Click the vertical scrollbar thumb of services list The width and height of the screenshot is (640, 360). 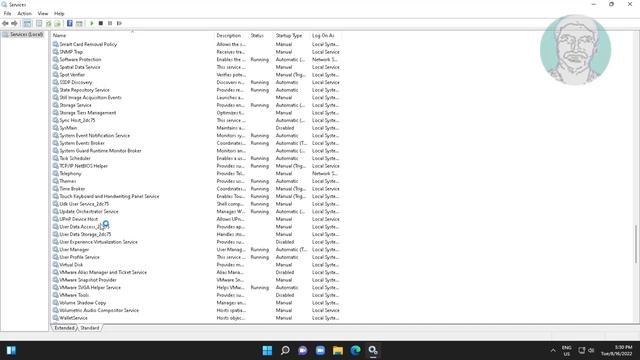636,244
